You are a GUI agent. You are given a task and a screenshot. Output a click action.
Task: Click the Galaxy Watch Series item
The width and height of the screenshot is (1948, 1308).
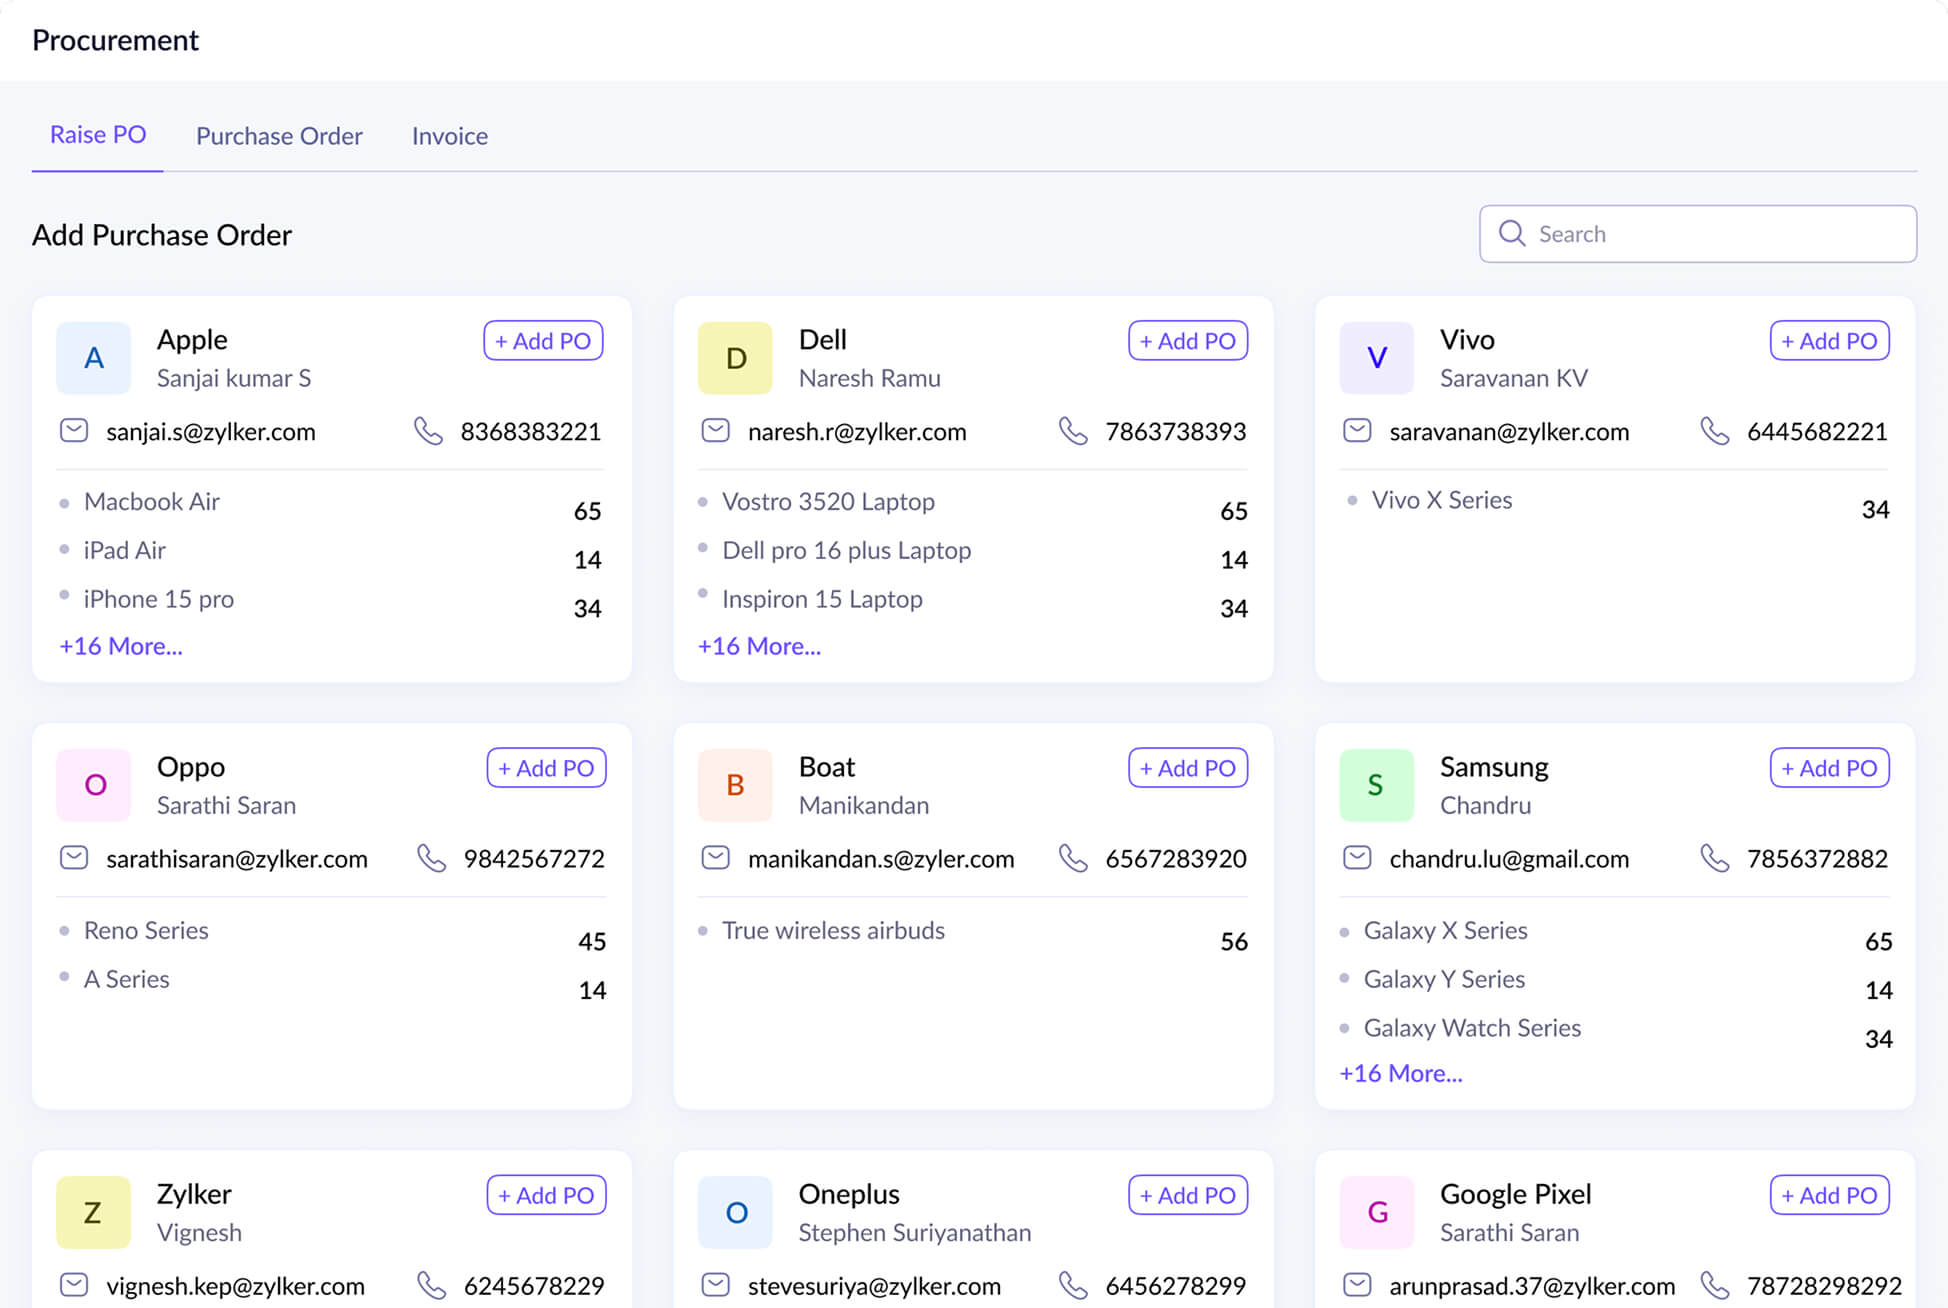click(x=1472, y=1028)
